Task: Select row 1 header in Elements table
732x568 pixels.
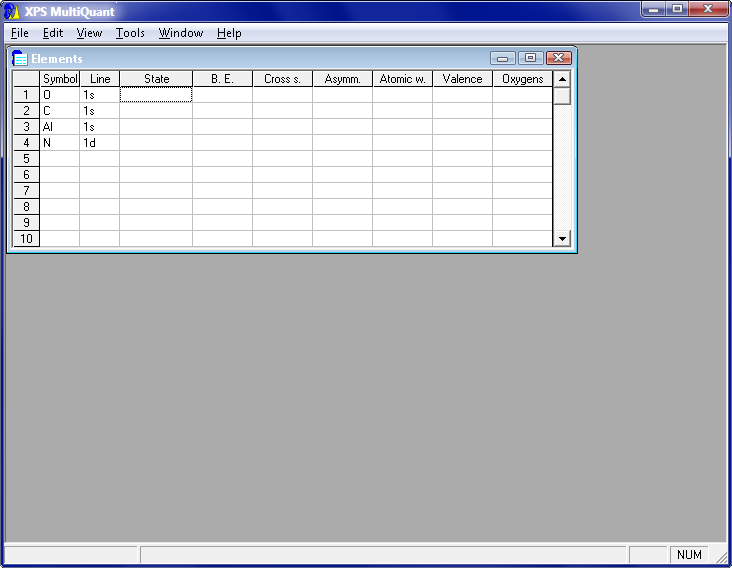Action: tap(26, 95)
